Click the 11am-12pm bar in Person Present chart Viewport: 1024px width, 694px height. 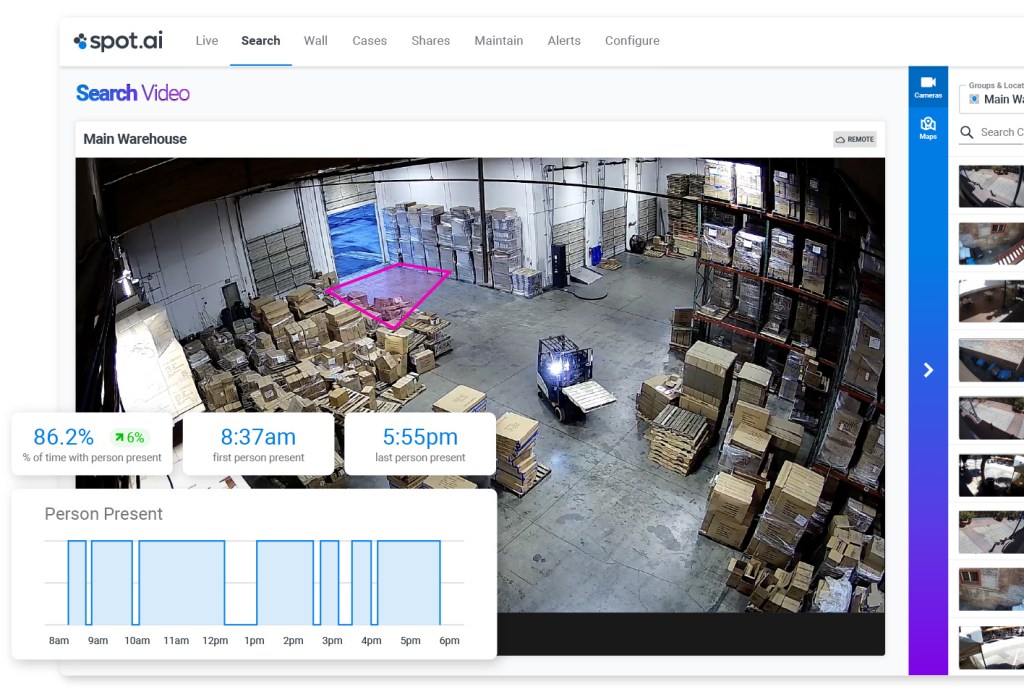182,582
